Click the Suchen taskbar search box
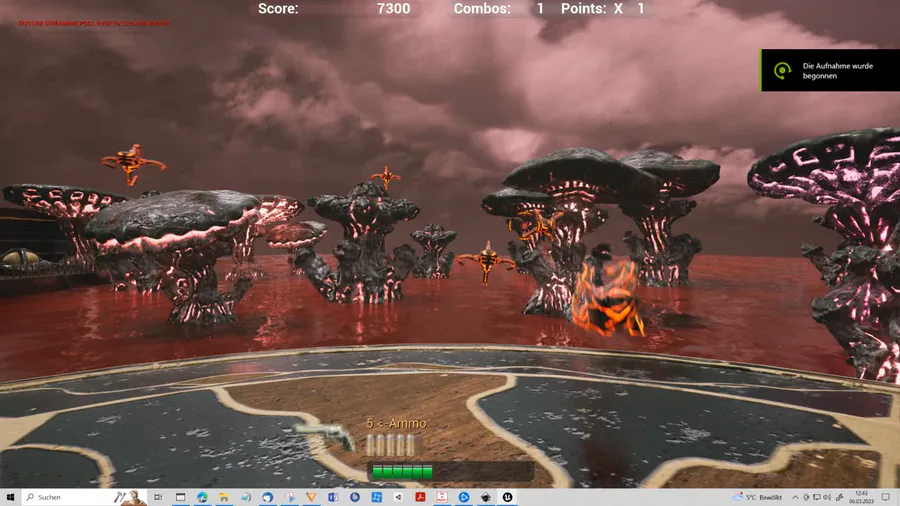This screenshot has height=506, width=900. 84,497
